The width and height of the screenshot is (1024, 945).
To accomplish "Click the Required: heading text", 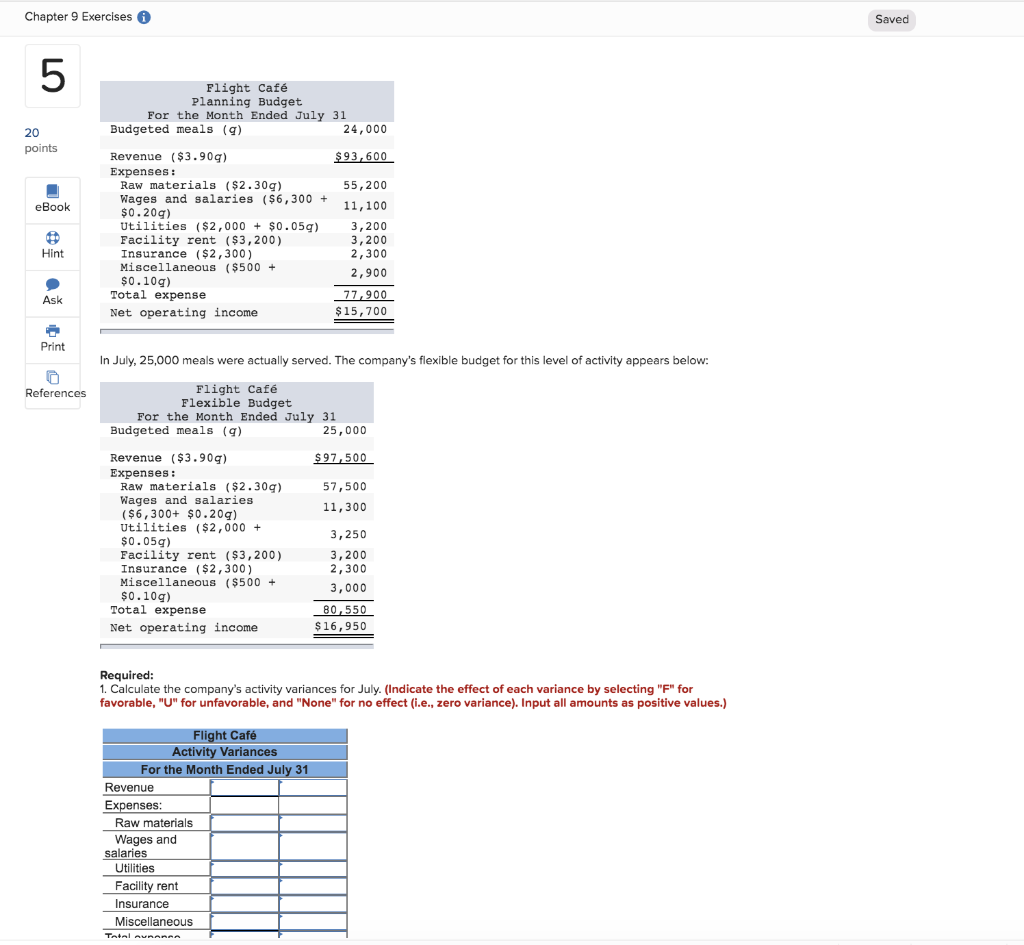I will coord(127,675).
